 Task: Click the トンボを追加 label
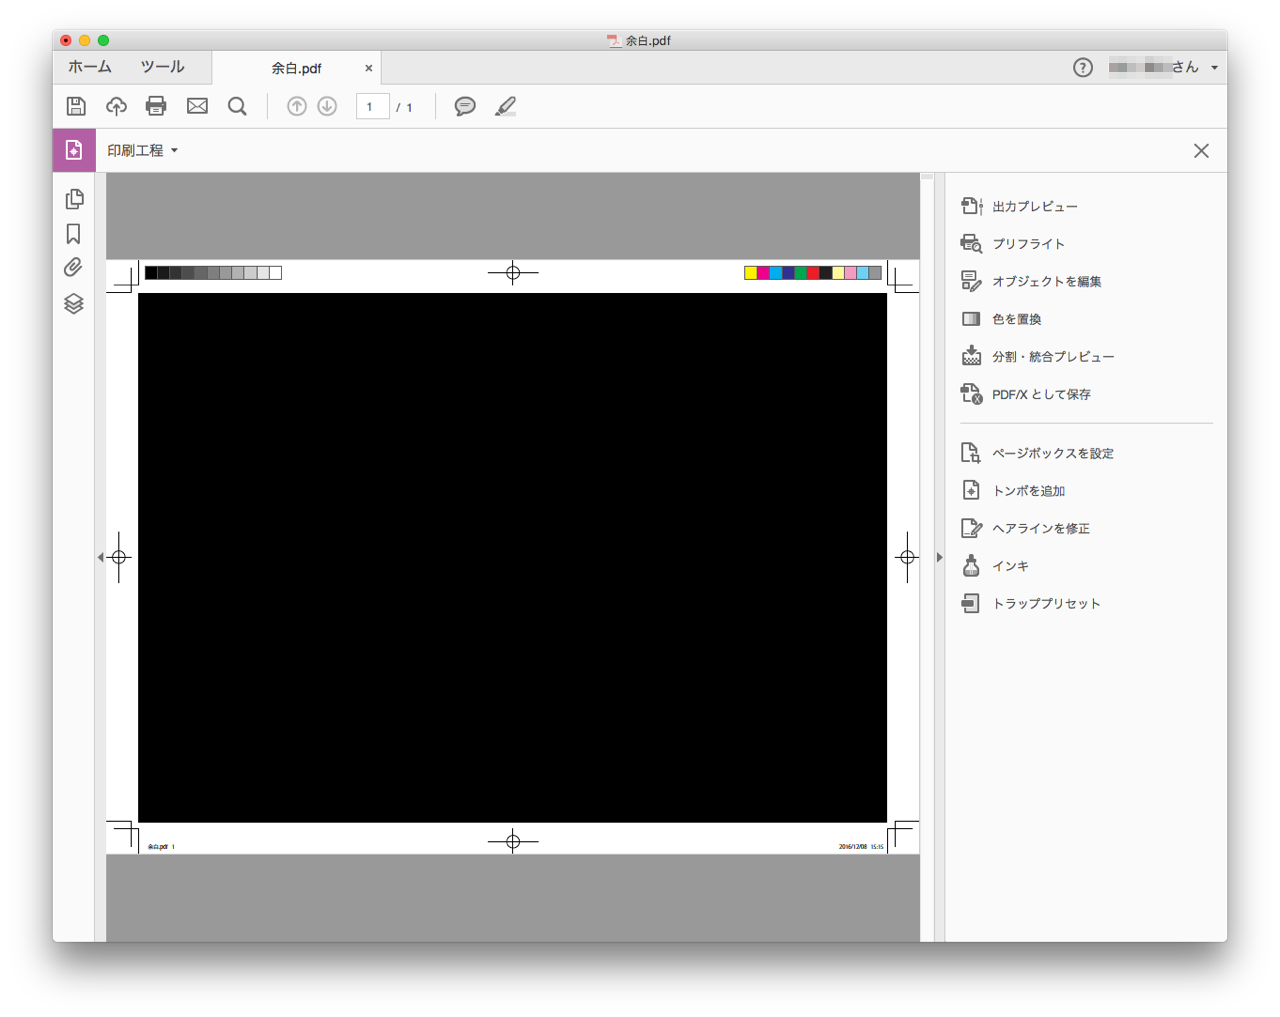[x=1028, y=490]
